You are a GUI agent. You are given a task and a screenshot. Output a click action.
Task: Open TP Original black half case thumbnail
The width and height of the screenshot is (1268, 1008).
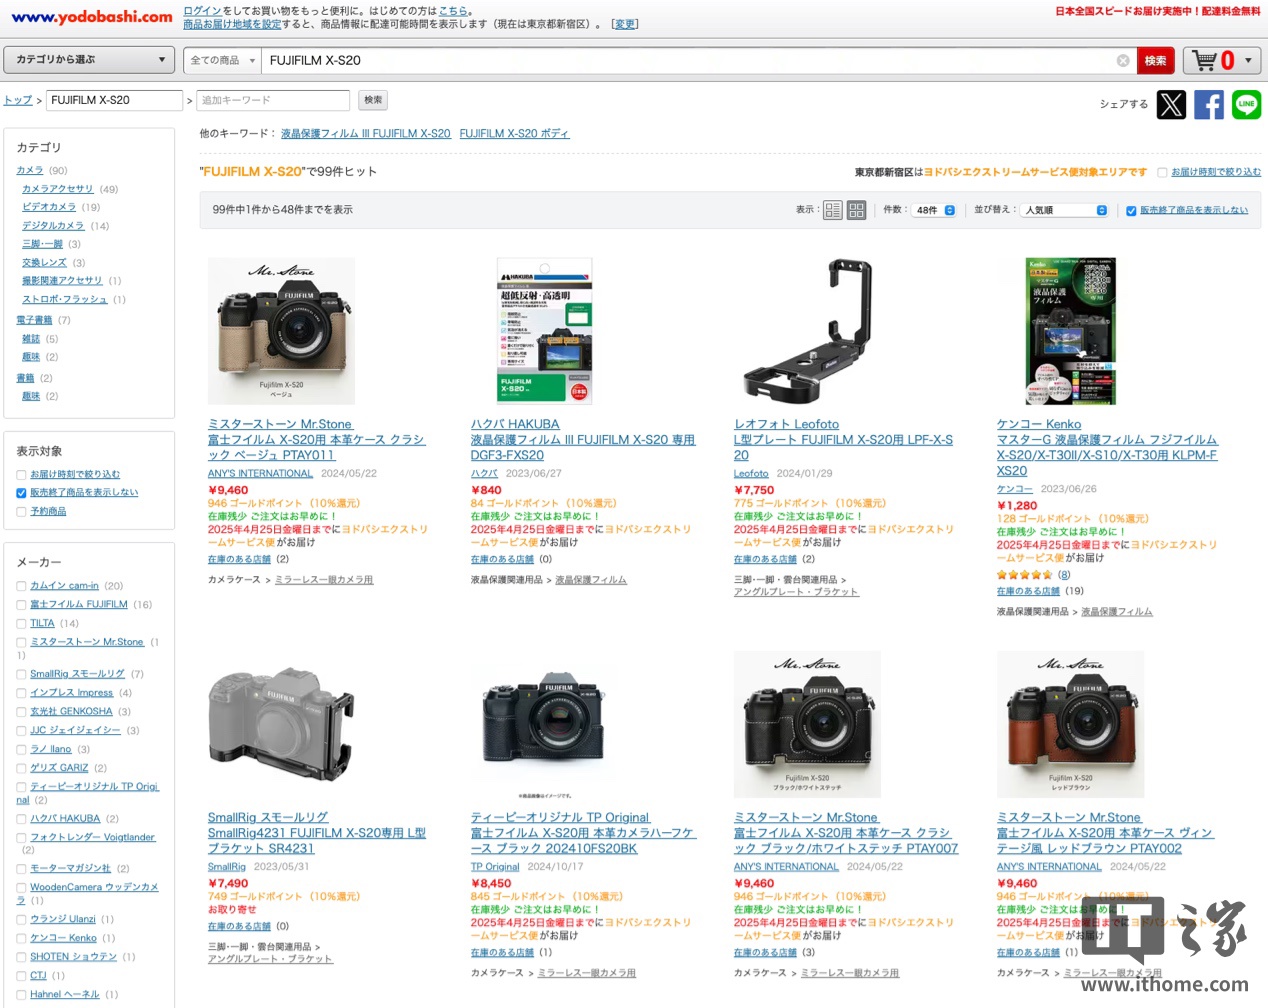pyautogui.click(x=544, y=724)
